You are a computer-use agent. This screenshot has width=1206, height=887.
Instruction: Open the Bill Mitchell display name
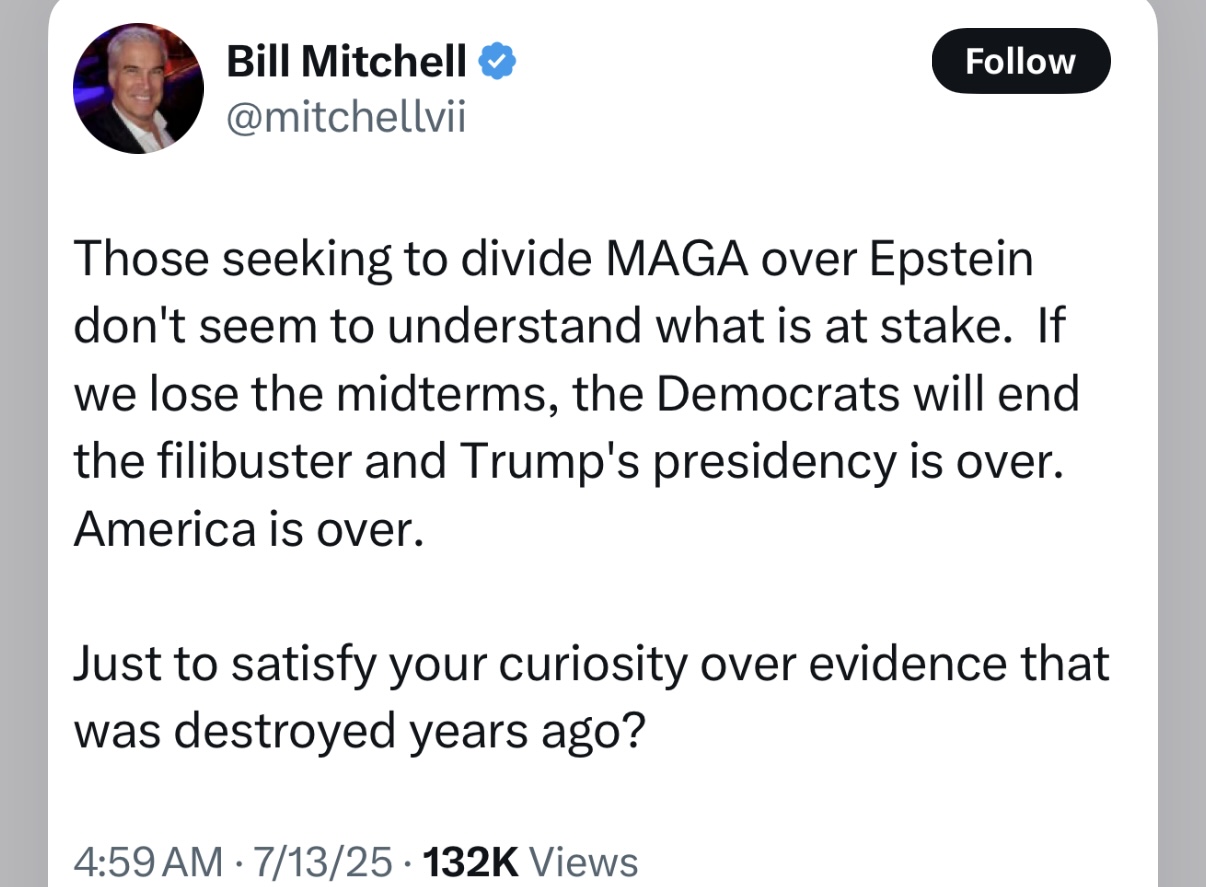coord(347,63)
